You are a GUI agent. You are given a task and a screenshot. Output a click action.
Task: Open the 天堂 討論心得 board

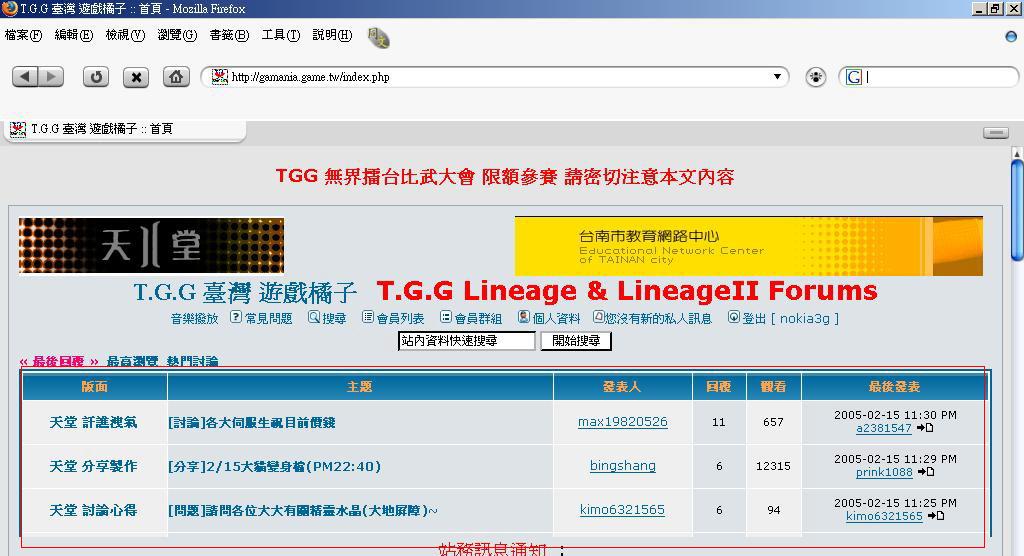coord(93,510)
